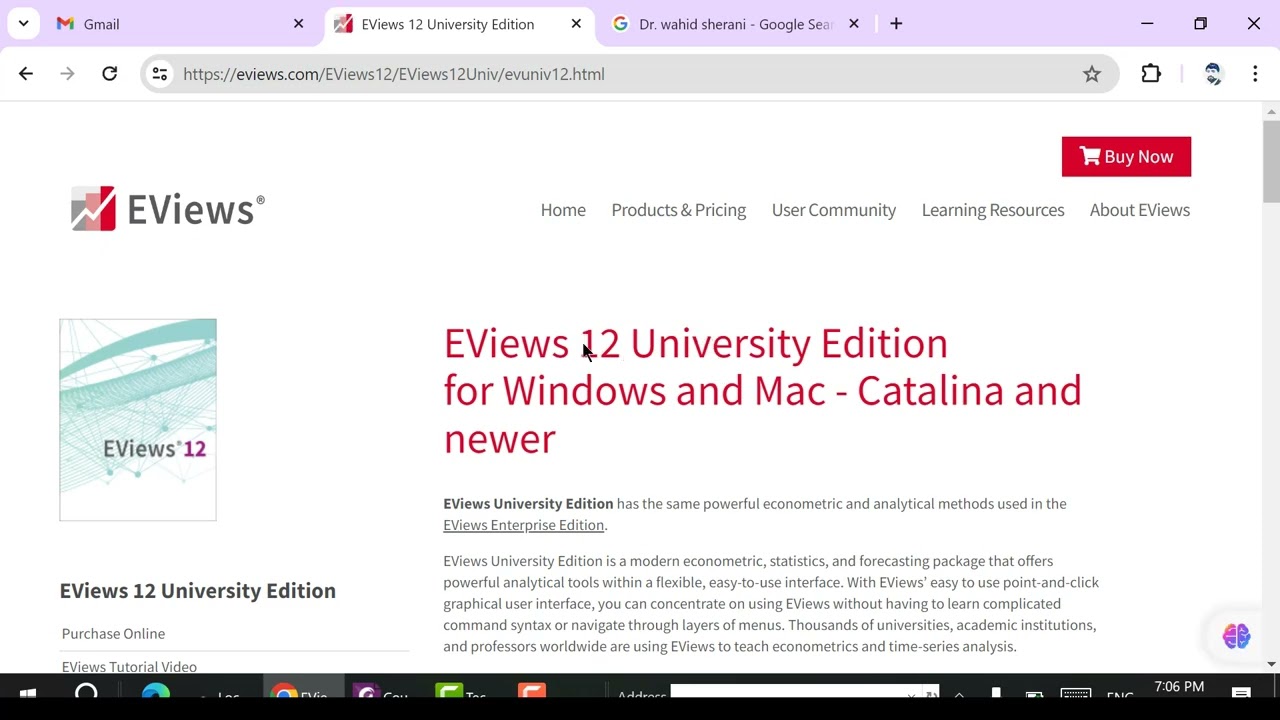This screenshot has height=720, width=1280.
Task: Click the page vertical scrollbar thumb
Action: pyautogui.click(x=1272, y=160)
